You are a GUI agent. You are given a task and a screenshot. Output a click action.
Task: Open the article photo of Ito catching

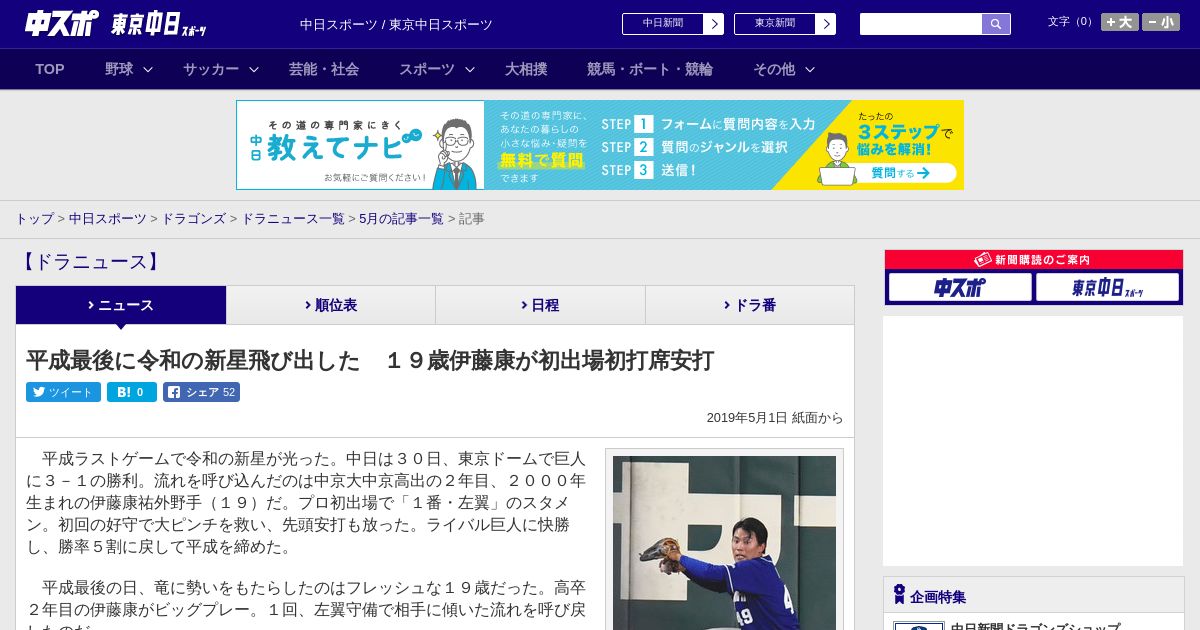point(724,543)
